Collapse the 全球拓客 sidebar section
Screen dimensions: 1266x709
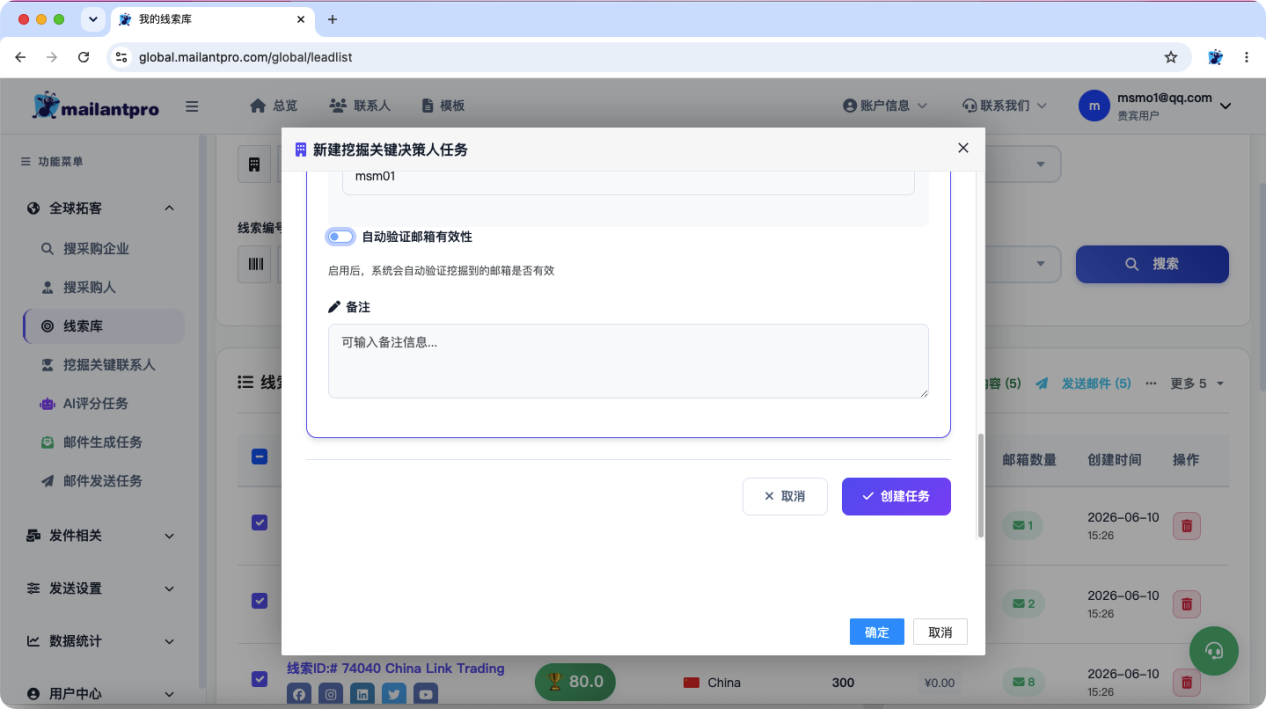[100, 208]
